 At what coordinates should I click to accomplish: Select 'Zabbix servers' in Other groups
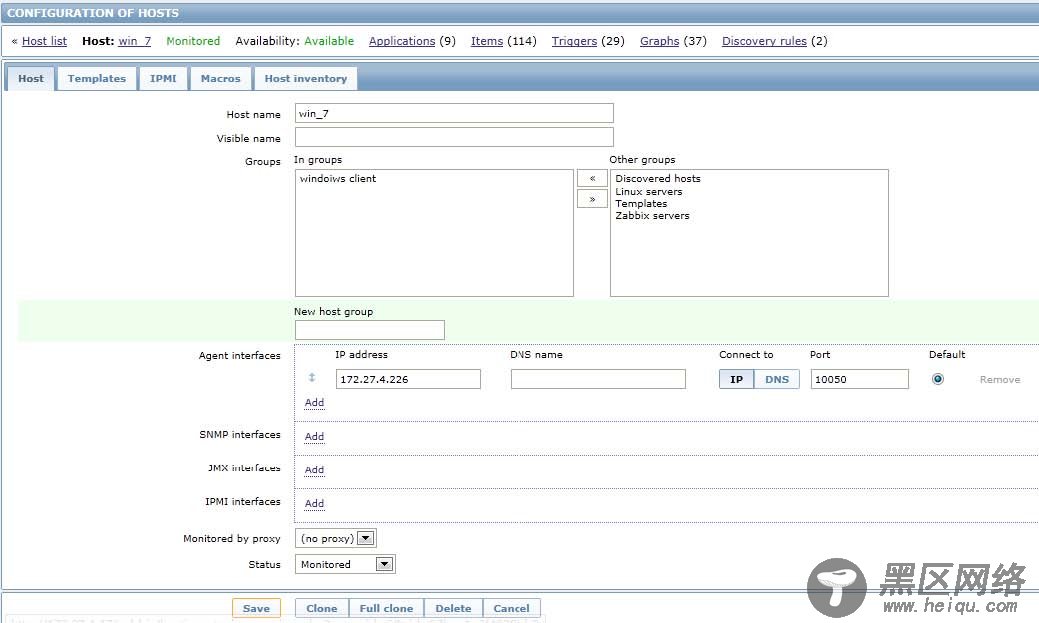tap(652, 215)
